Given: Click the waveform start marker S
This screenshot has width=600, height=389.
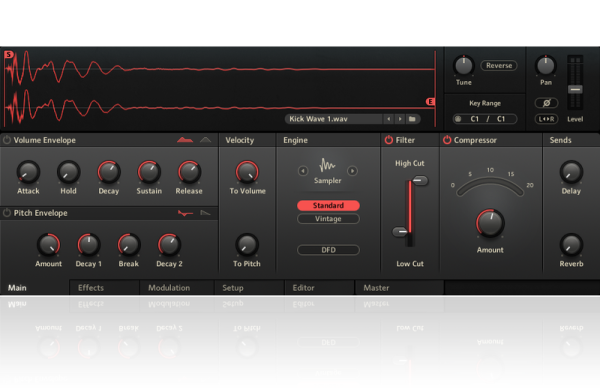Looking at the screenshot, I should click(8, 55).
